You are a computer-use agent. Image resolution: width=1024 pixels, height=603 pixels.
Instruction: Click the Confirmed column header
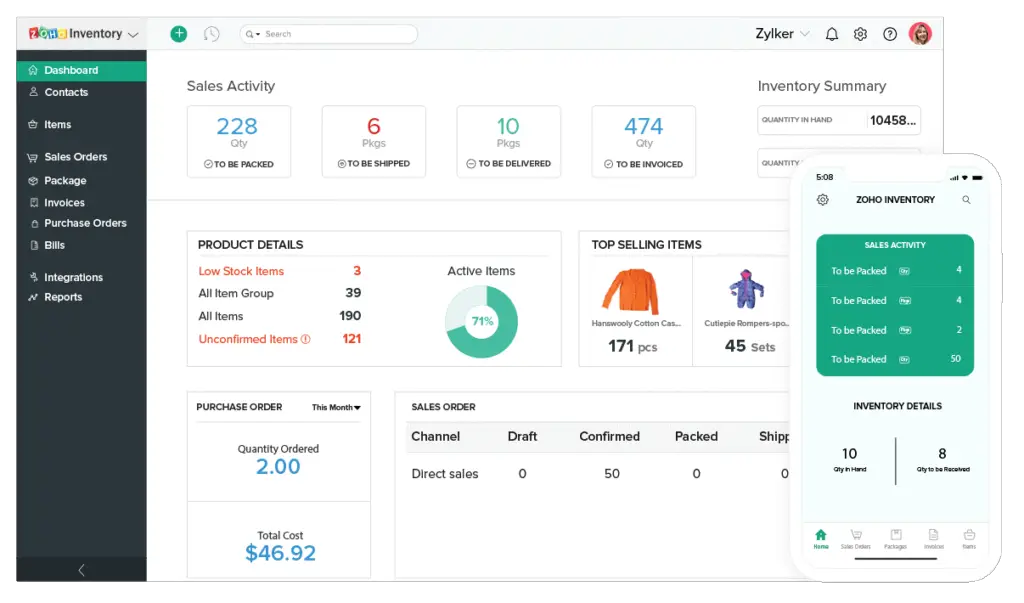click(609, 436)
